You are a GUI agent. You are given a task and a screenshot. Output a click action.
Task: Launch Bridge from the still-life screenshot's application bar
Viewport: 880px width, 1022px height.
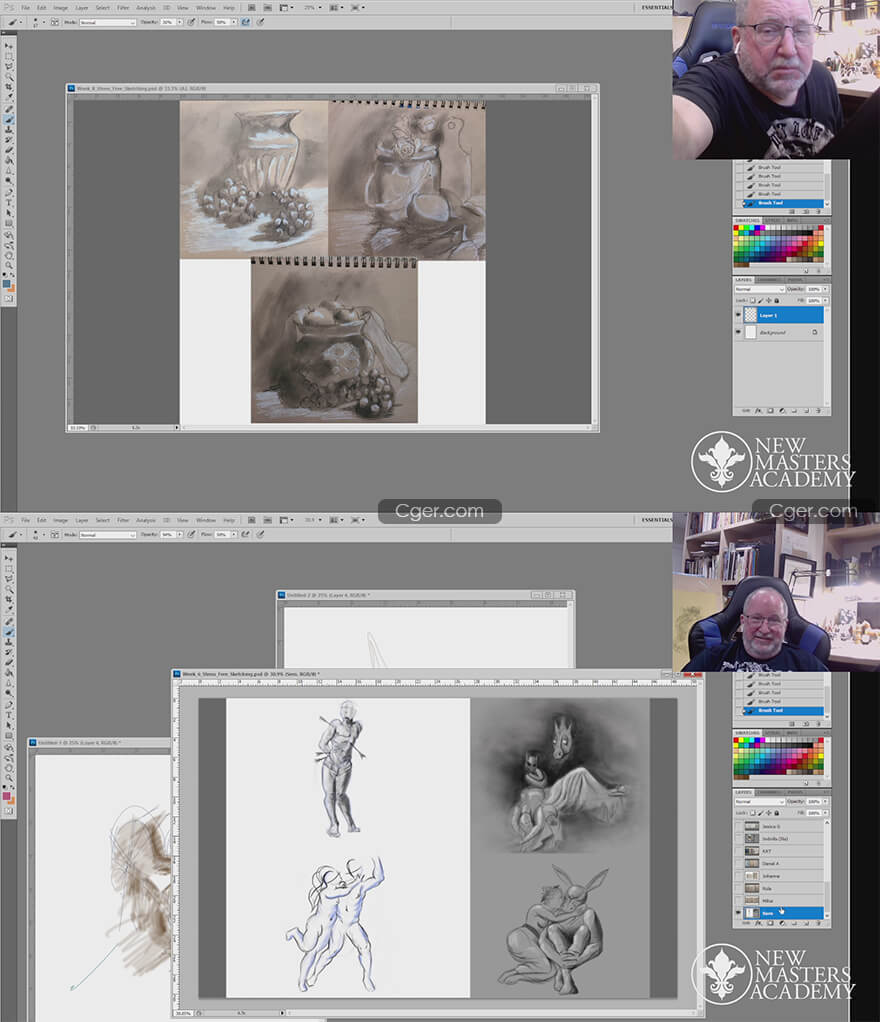[x=252, y=8]
